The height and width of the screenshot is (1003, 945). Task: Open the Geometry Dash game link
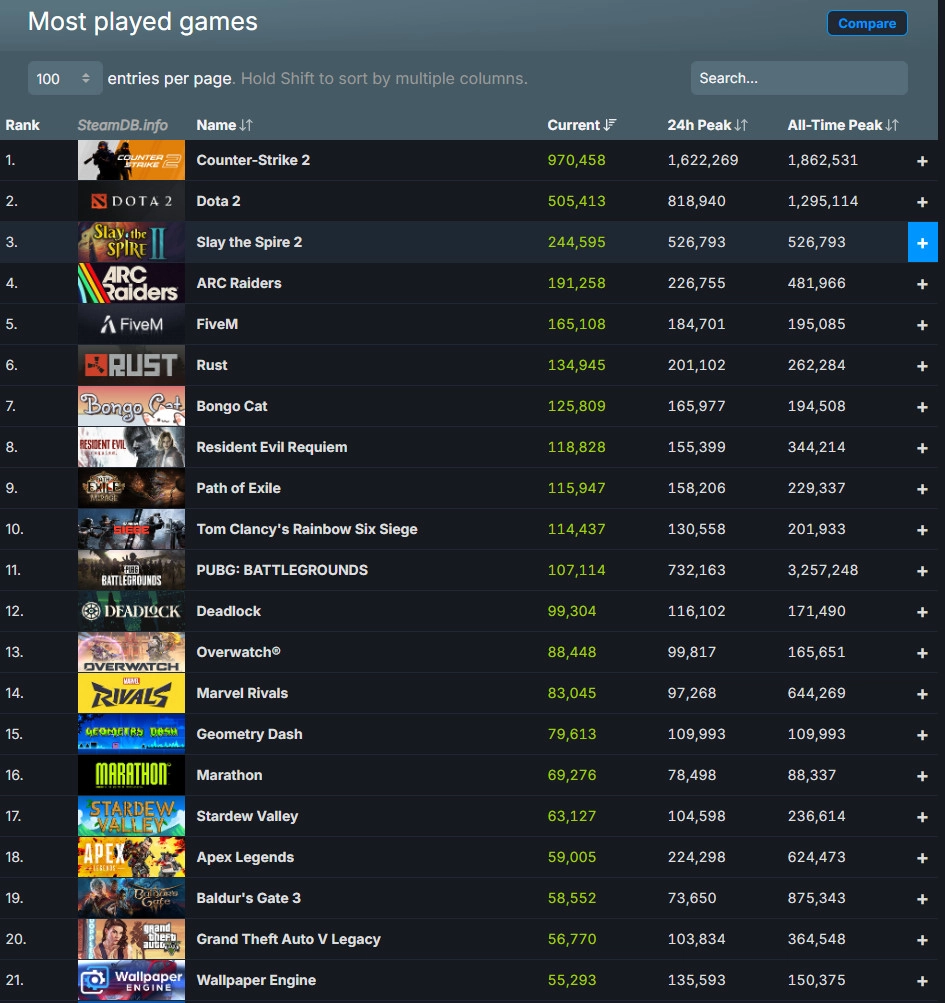(249, 734)
